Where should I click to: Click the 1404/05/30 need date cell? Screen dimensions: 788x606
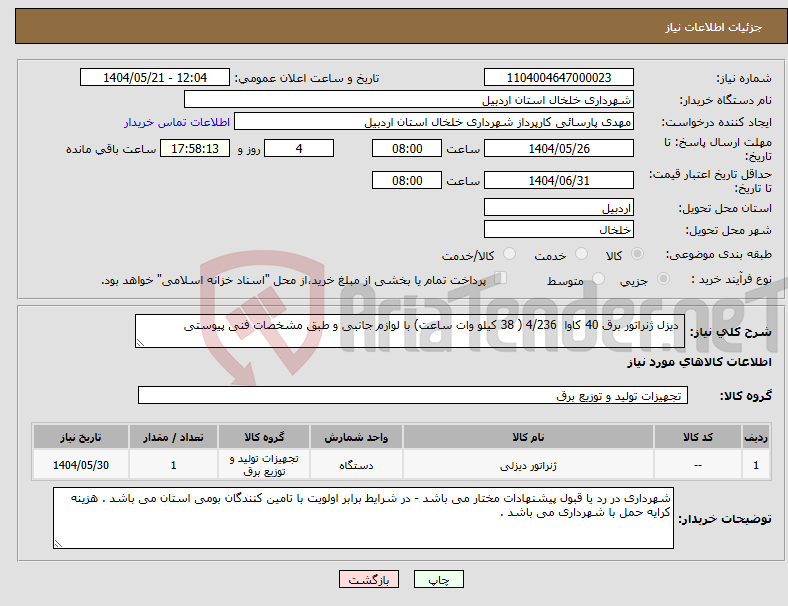point(81,465)
